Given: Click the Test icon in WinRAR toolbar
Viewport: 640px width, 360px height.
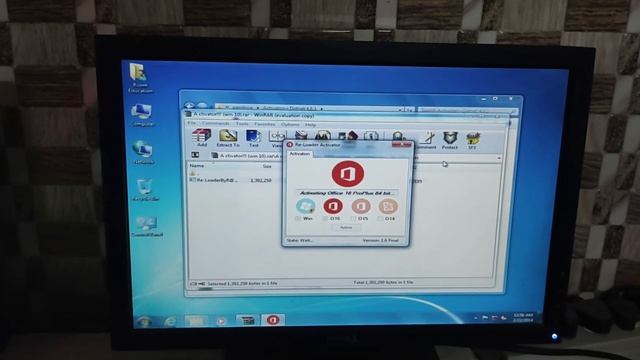Looking at the screenshot, I should [253, 138].
